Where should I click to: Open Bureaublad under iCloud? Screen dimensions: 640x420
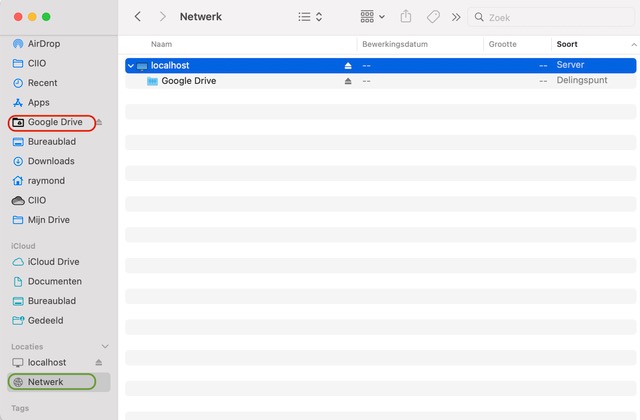[x=44, y=301]
